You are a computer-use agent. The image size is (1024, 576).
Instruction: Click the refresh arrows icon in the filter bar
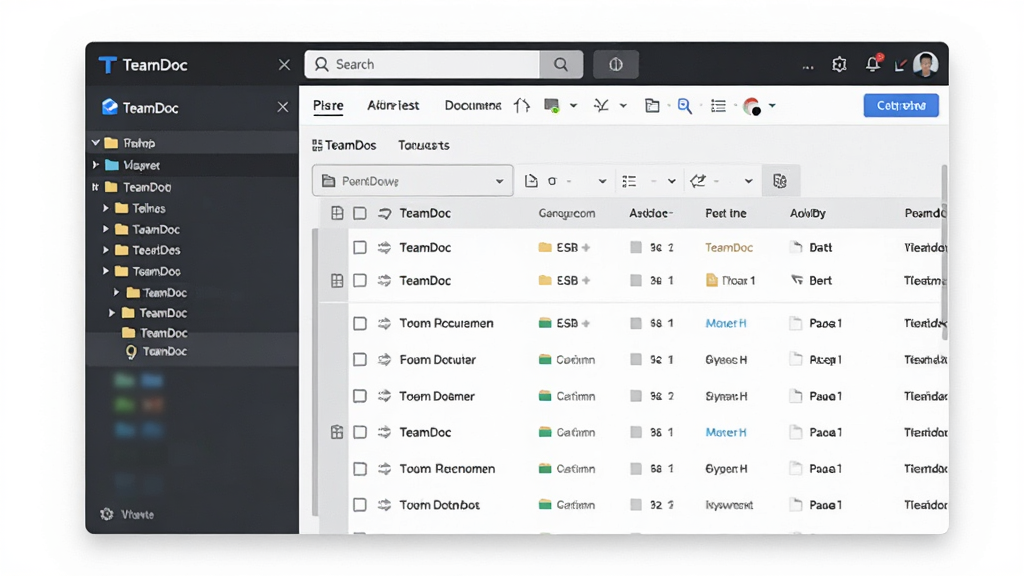tap(698, 181)
